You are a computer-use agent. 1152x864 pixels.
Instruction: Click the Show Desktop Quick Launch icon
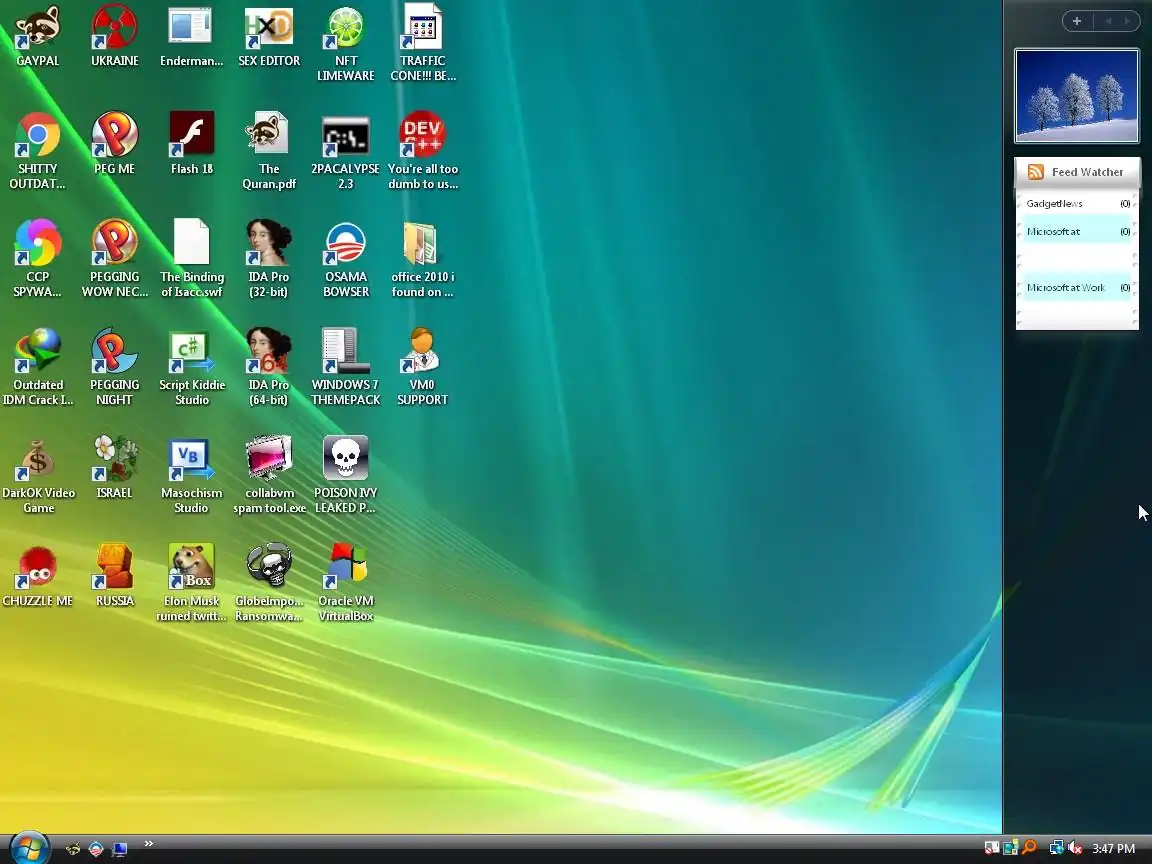pos(120,849)
